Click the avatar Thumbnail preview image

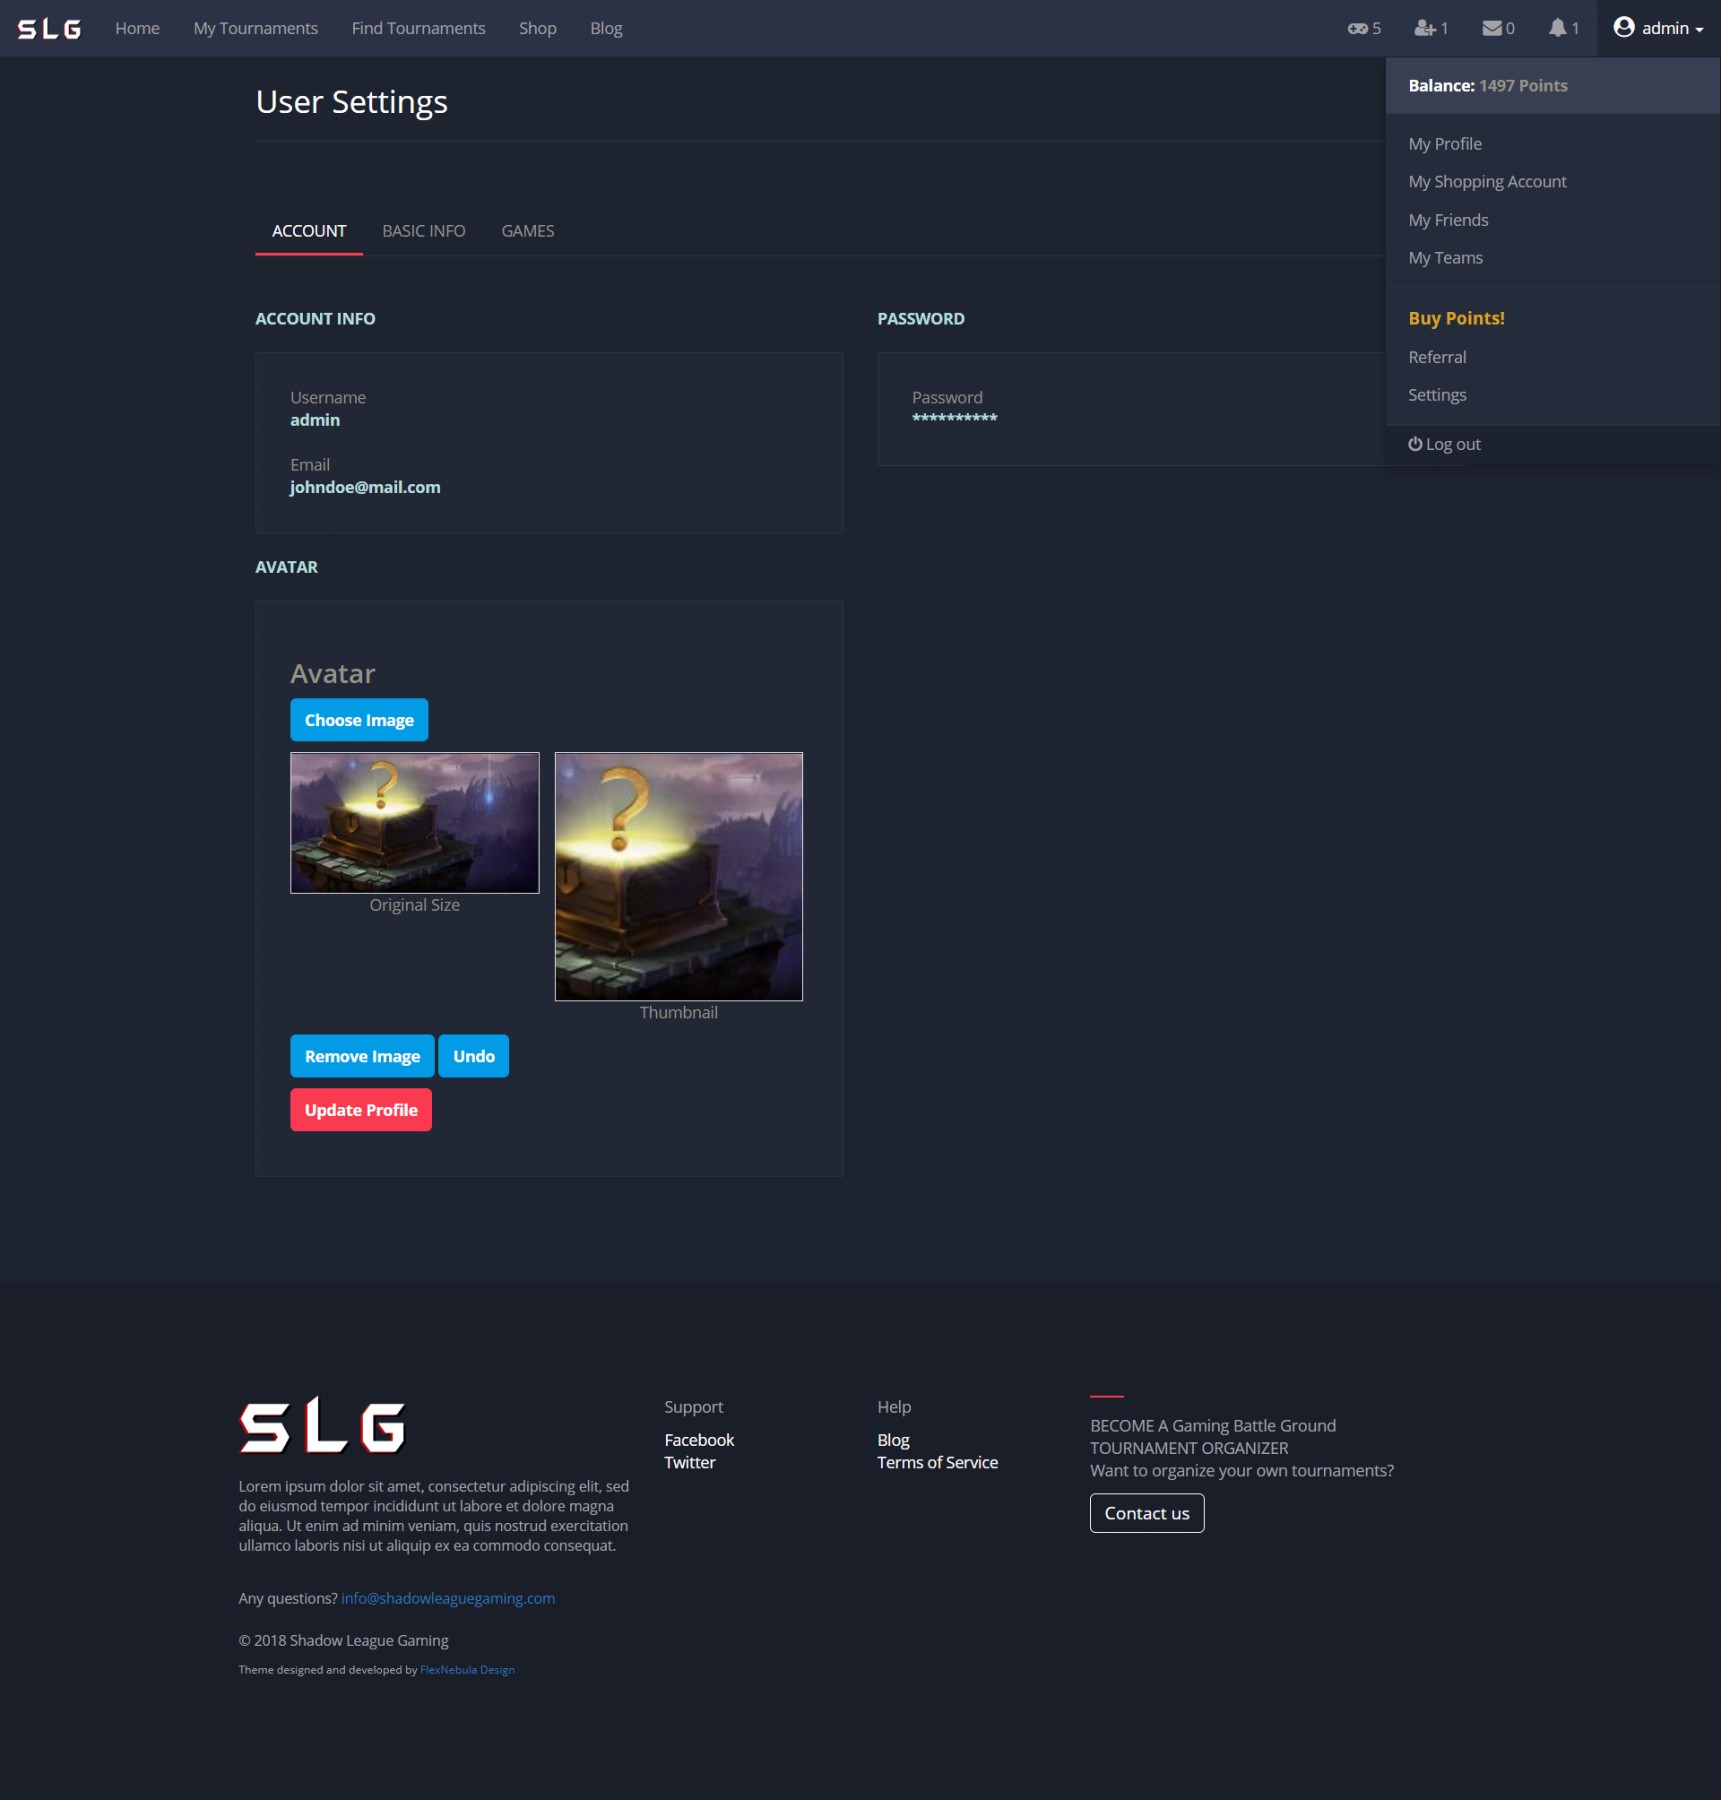click(678, 876)
